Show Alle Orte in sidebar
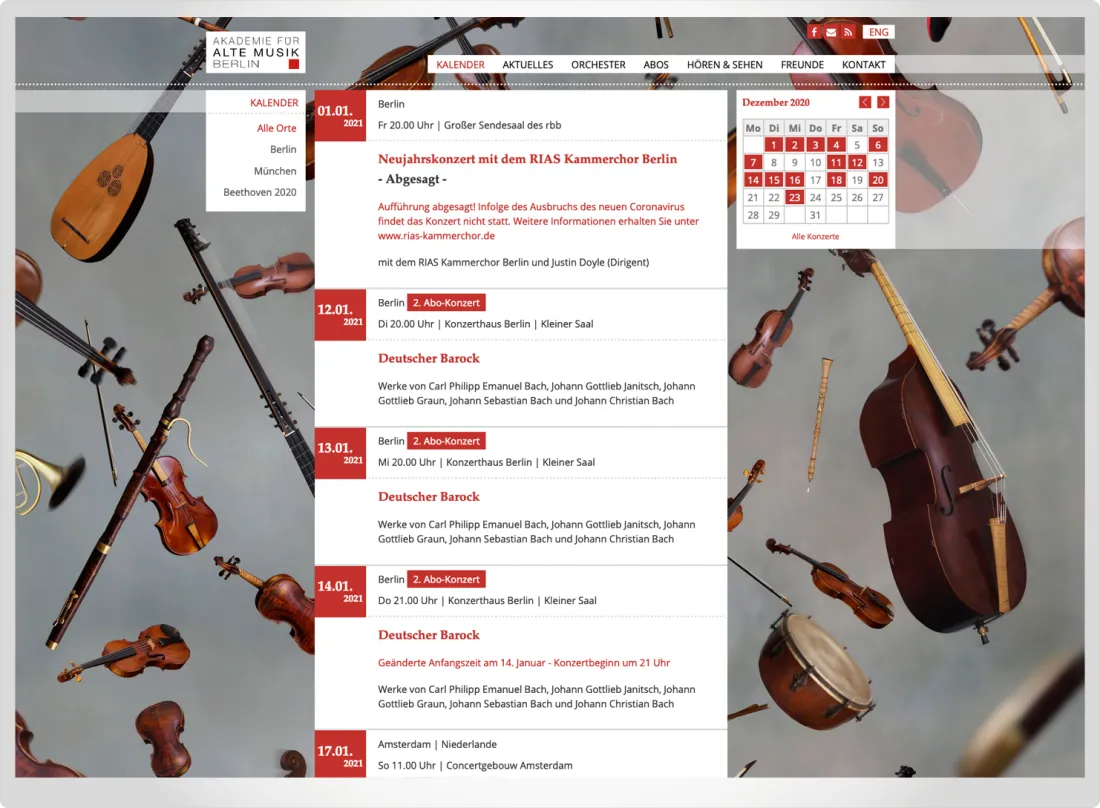This screenshot has height=808, width=1100. click(x=276, y=128)
